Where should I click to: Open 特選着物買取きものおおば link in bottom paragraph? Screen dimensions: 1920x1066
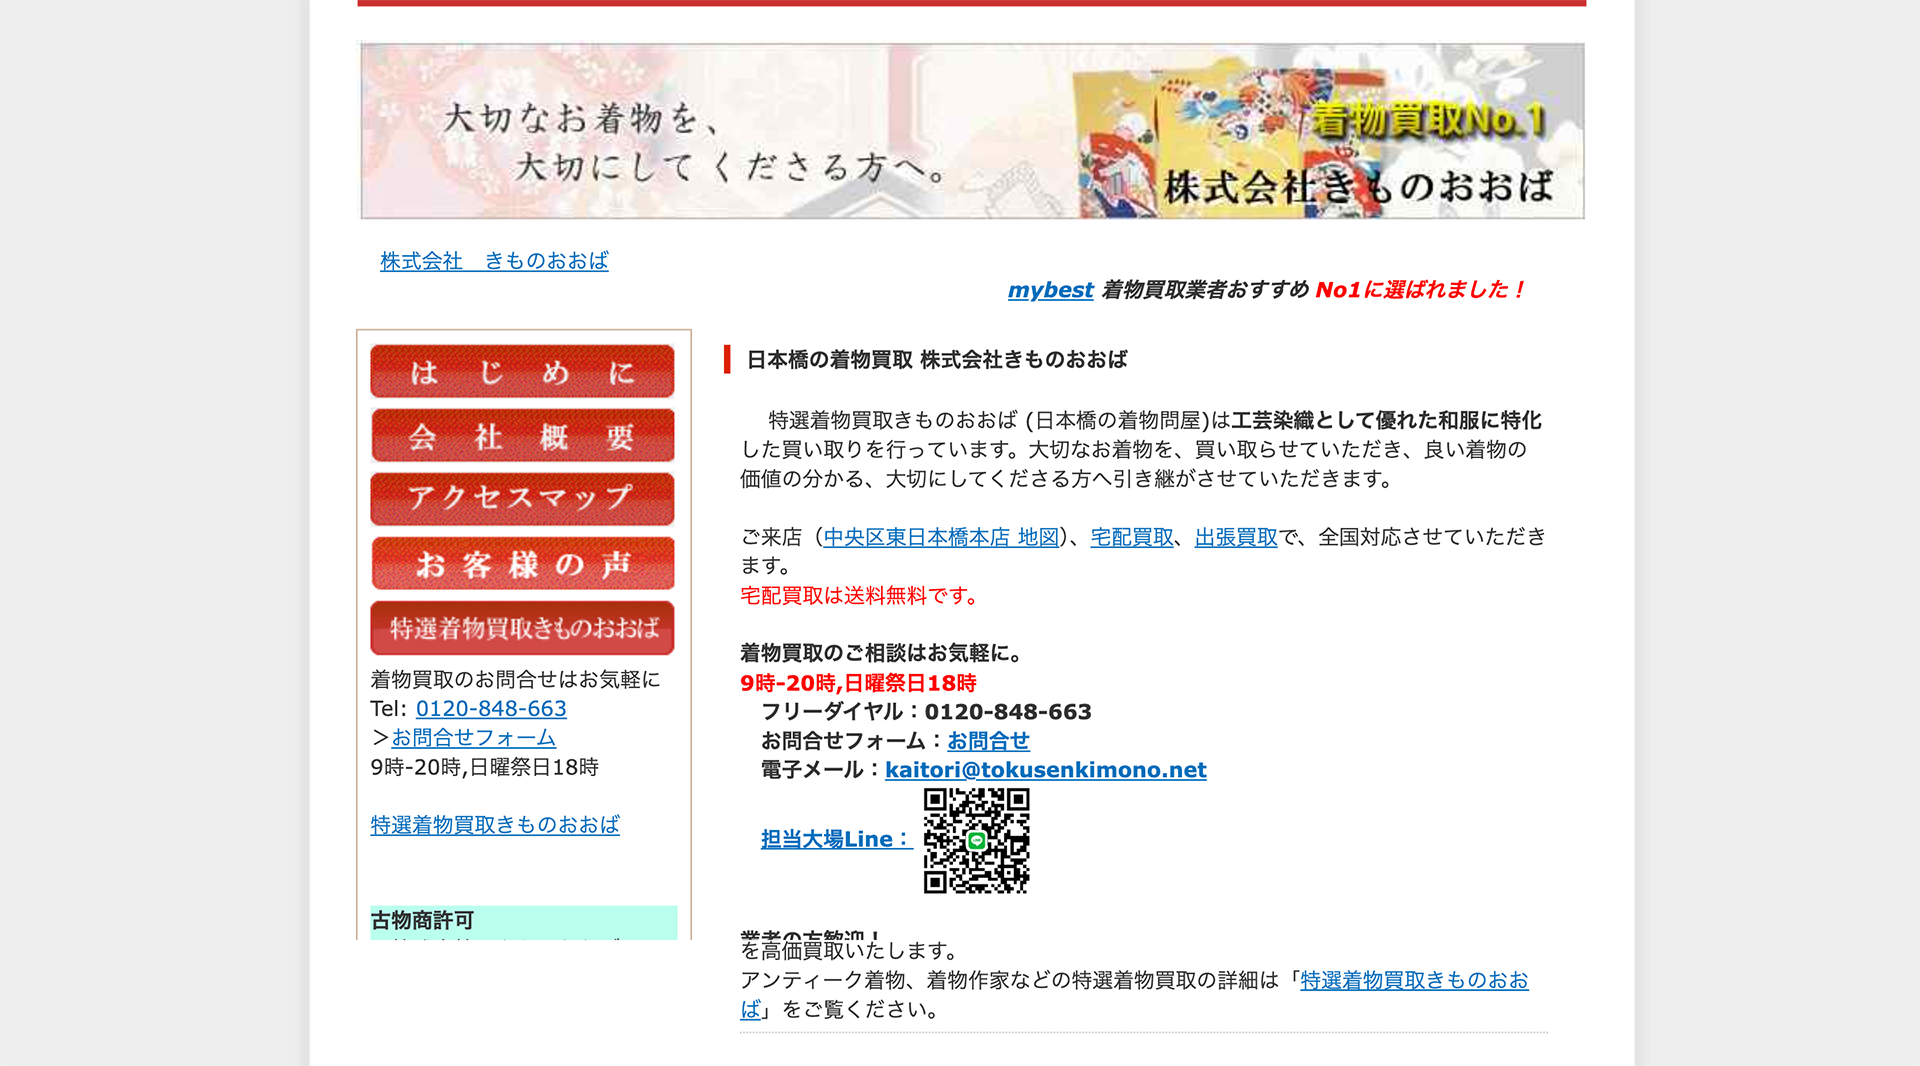1414,981
